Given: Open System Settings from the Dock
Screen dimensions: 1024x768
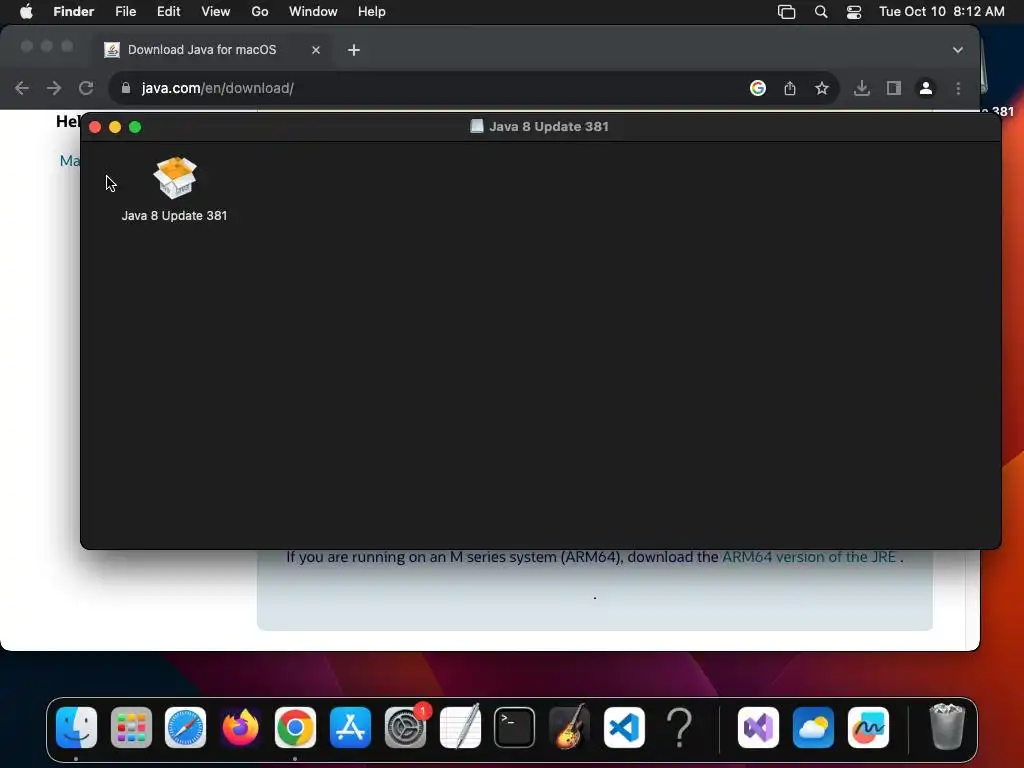Looking at the screenshot, I should tap(405, 728).
